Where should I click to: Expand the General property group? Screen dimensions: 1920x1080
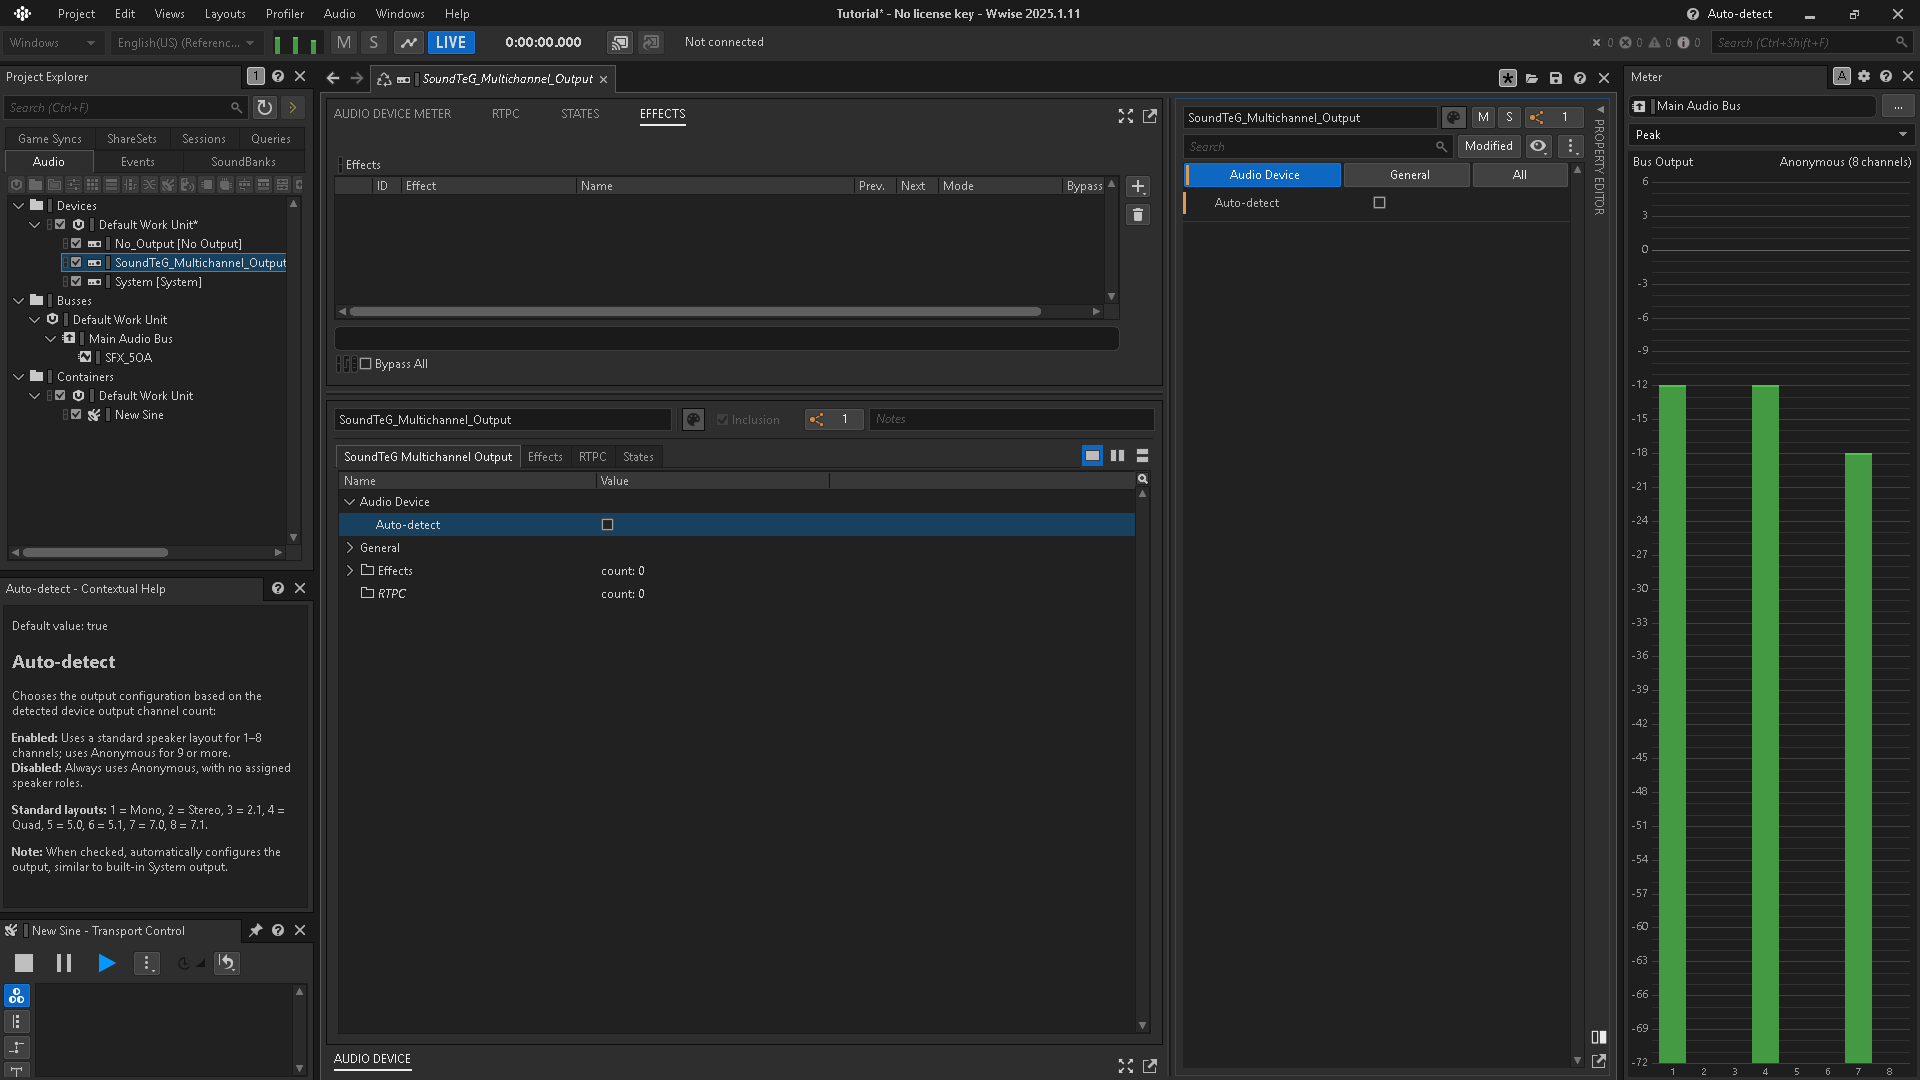click(x=350, y=548)
